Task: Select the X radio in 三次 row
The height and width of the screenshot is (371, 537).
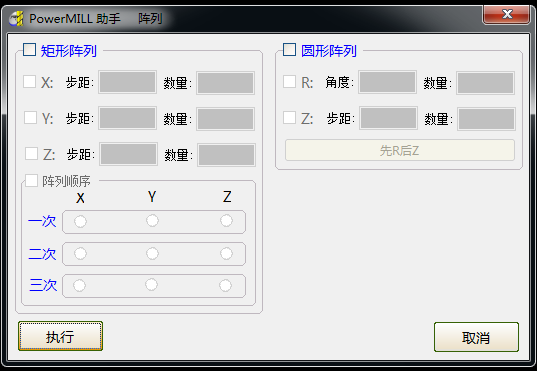Action: pos(79,285)
